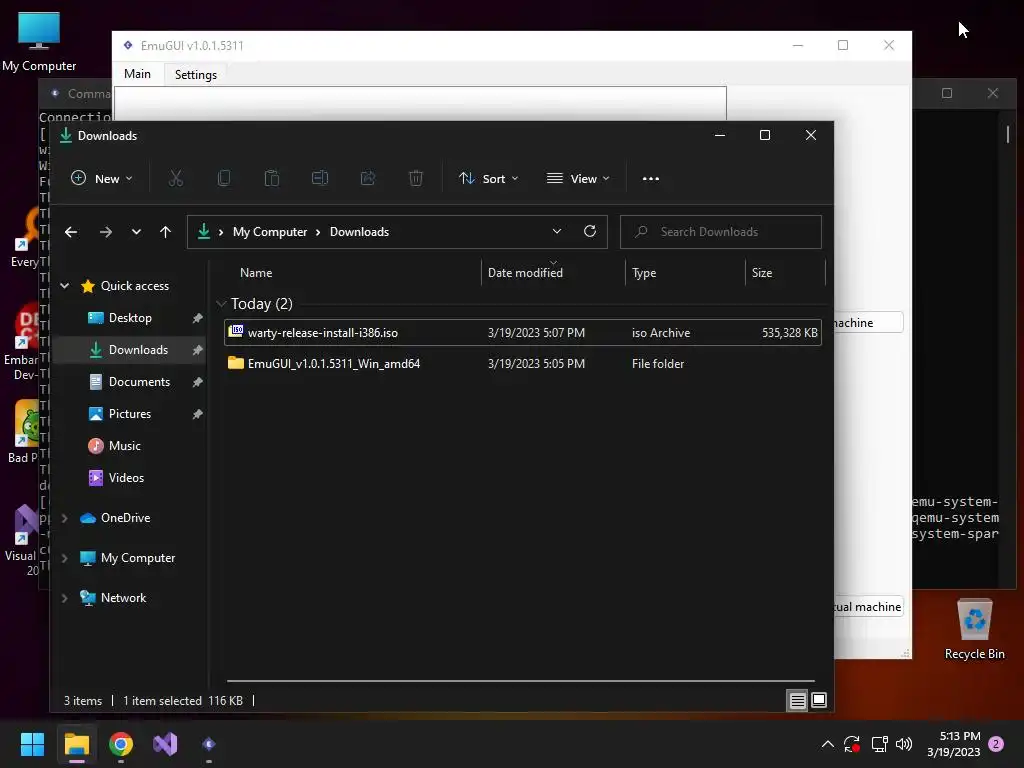Expand the Network tree node

[65, 598]
